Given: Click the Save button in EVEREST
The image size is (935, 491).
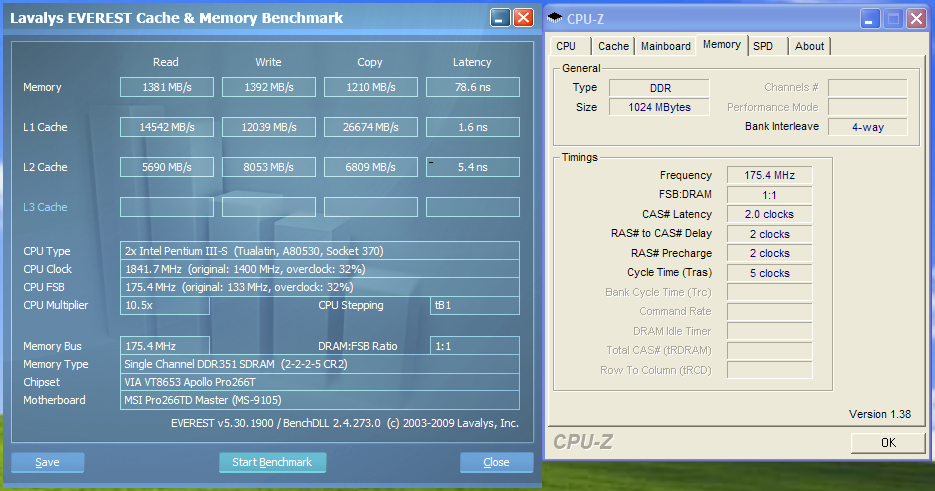Looking at the screenshot, I should tap(47, 462).
